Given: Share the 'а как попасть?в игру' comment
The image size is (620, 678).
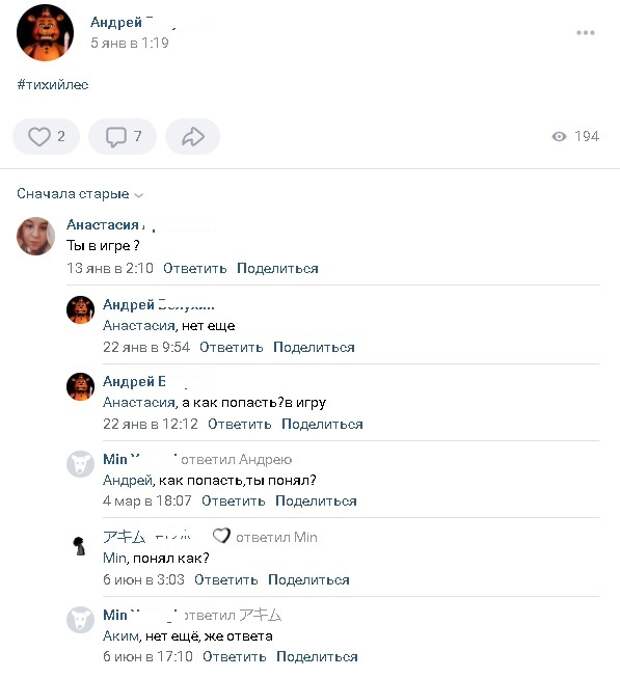Looking at the screenshot, I should 322,424.
